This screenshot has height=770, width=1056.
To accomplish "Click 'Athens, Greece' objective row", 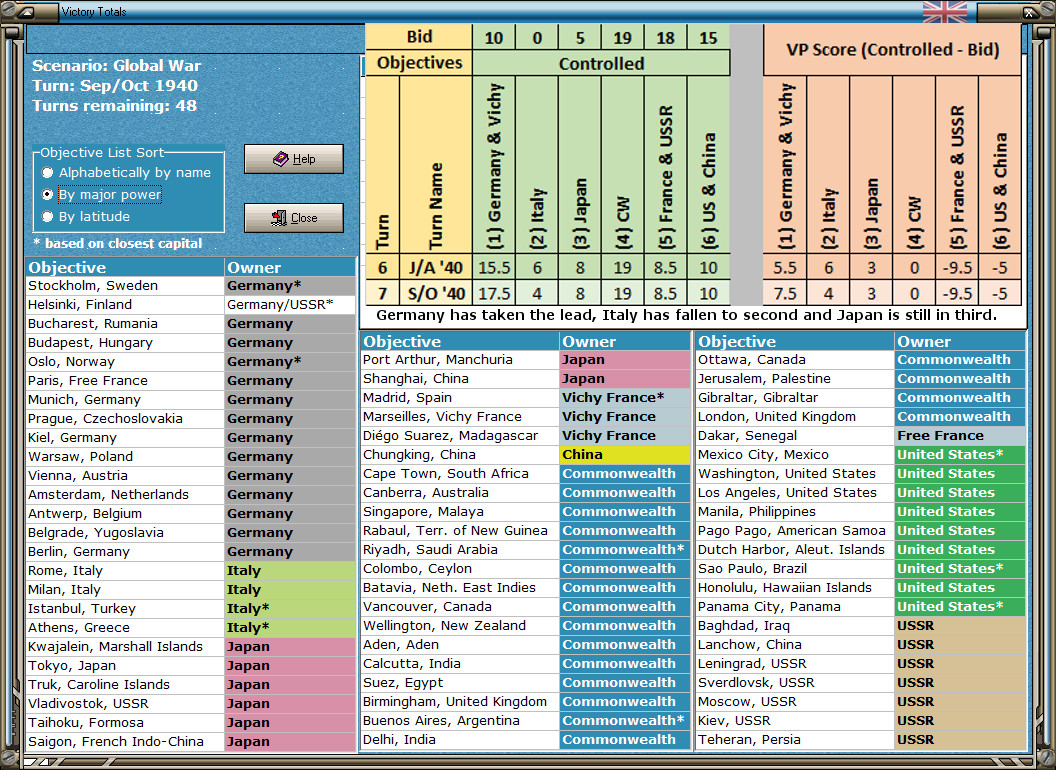I will coord(191,627).
